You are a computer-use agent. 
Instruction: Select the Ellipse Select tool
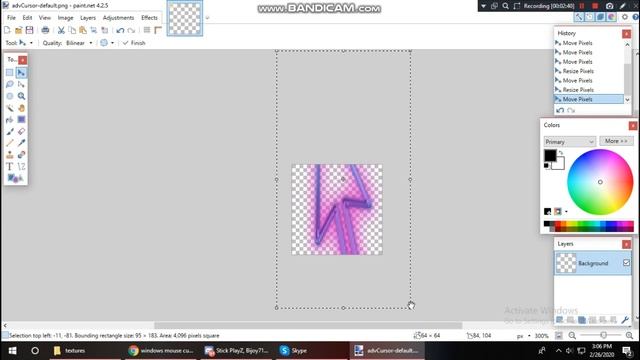pos(9,96)
